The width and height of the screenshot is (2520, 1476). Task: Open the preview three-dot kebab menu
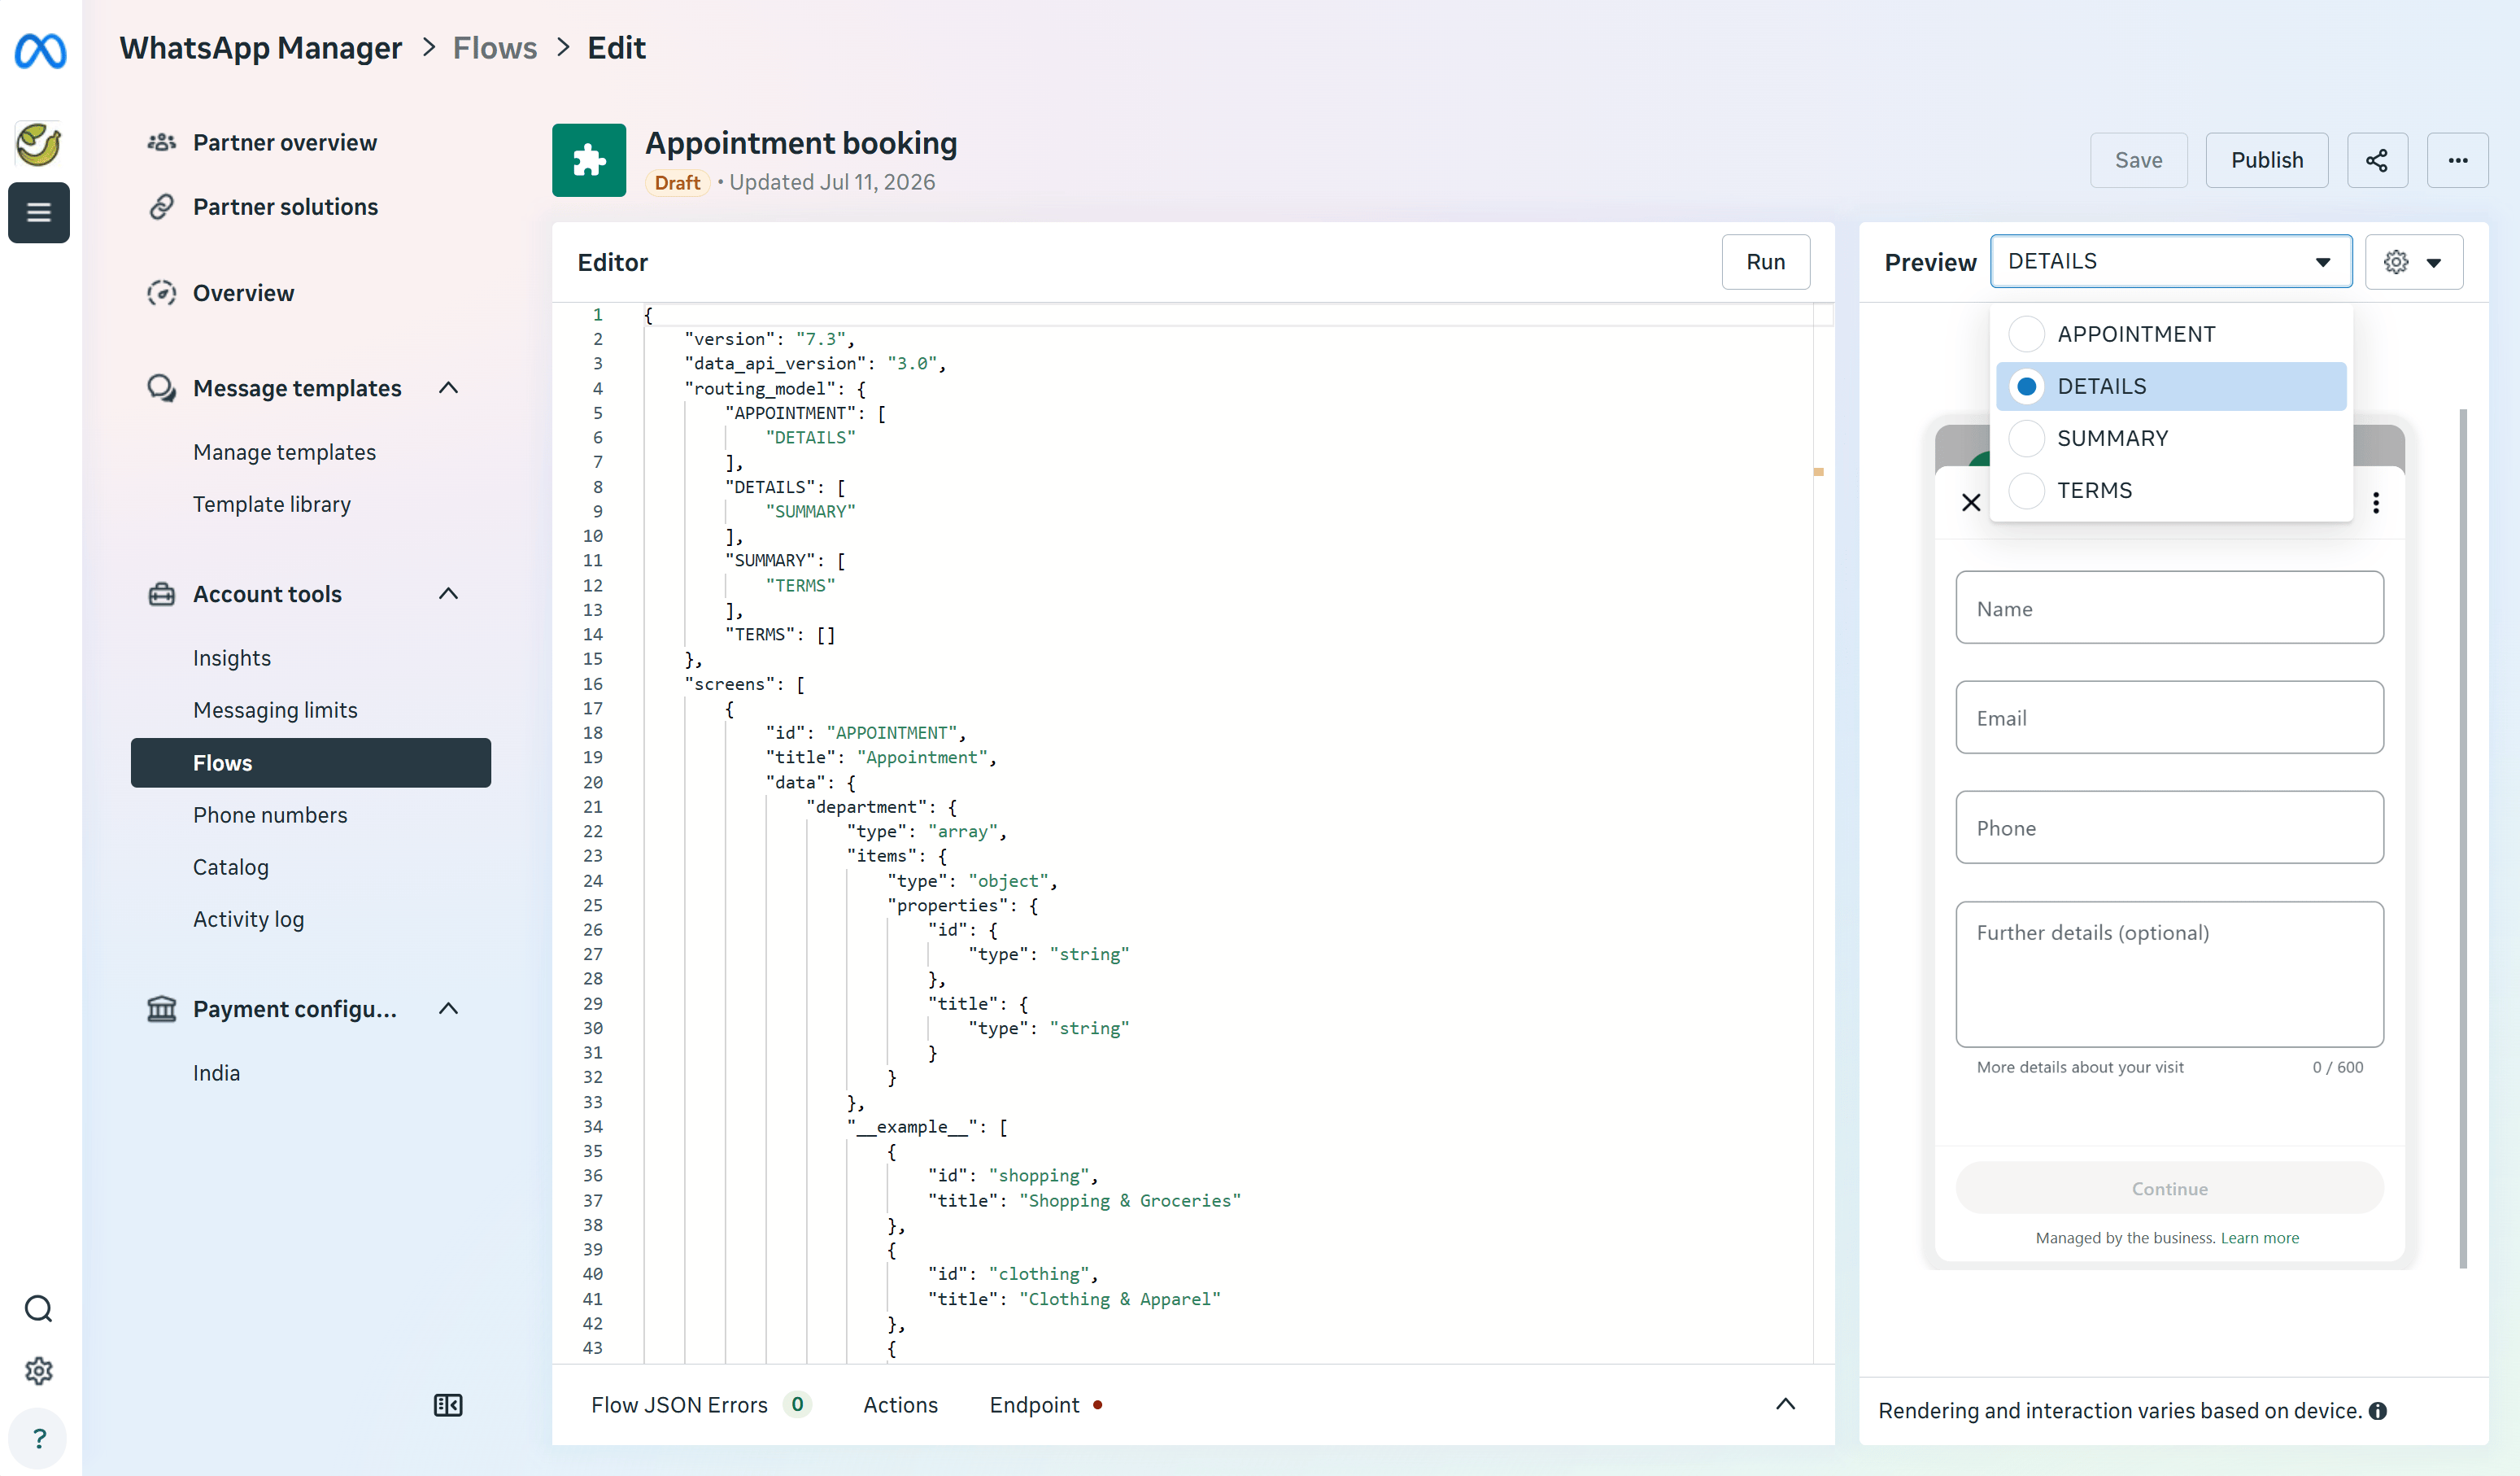pyautogui.click(x=2376, y=502)
